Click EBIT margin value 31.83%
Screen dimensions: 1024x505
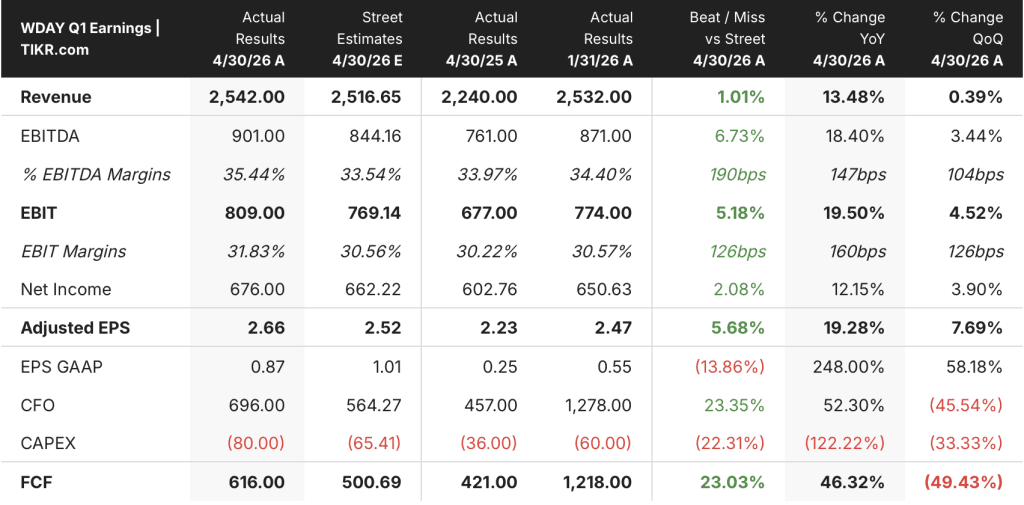pyautogui.click(x=257, y=252)
